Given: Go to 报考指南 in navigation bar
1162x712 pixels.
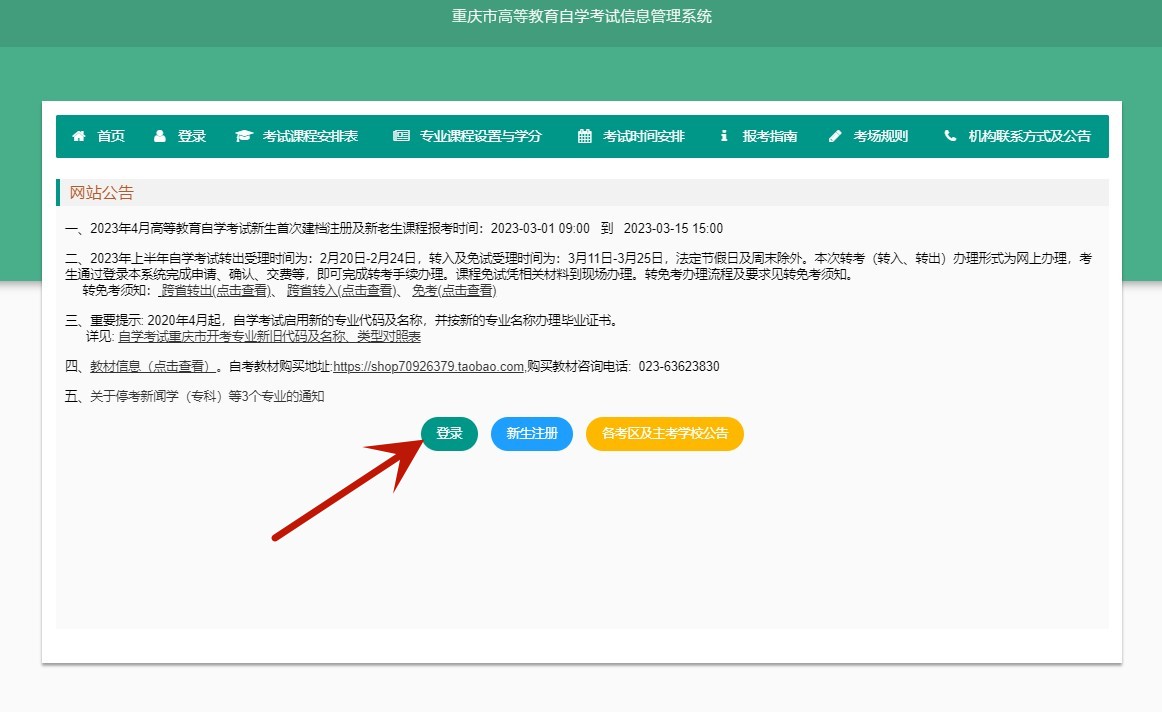Looking at the screenshot, I should pyautogui.click(x=769, y=137).
